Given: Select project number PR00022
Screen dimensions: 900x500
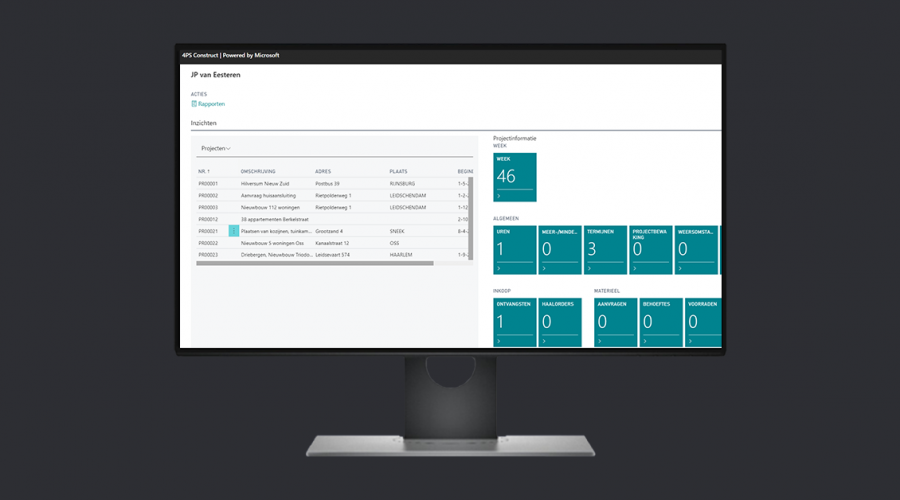Looking at the screenshot, I should [x=208, y=243].
